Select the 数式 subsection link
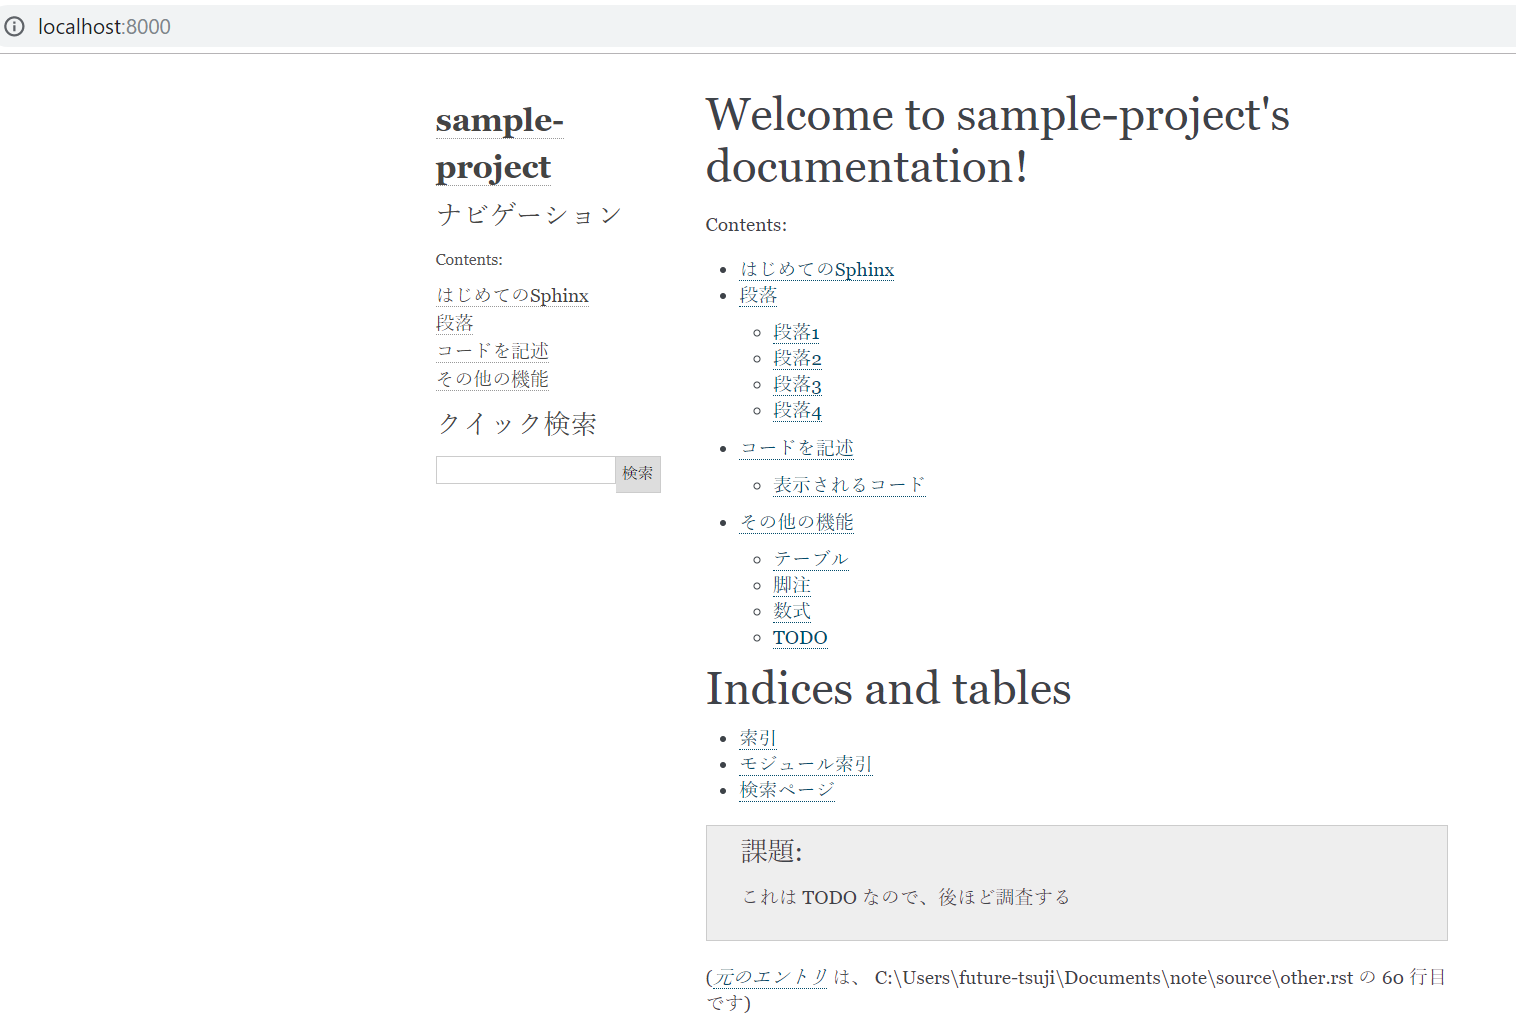This screenshot has width=1516, height=1026. click(791, 611)
